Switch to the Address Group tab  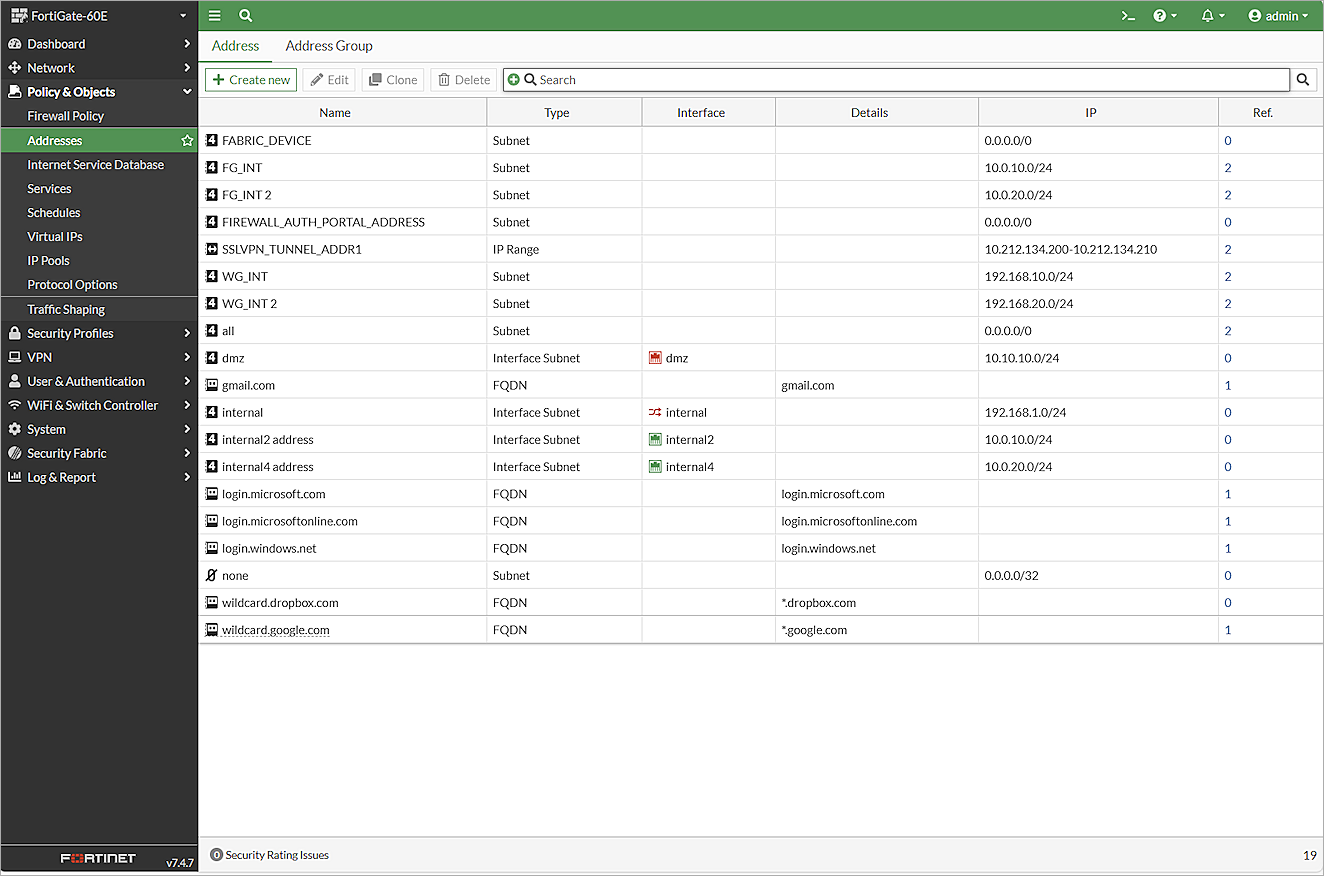329,46
